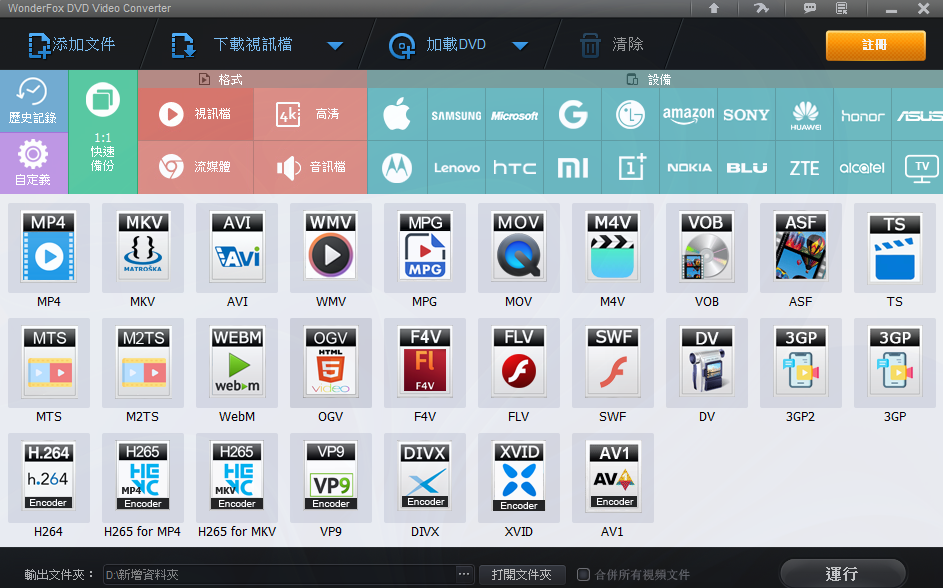Select the SWF format icon
943x588 pixels.
click(612, 363)
